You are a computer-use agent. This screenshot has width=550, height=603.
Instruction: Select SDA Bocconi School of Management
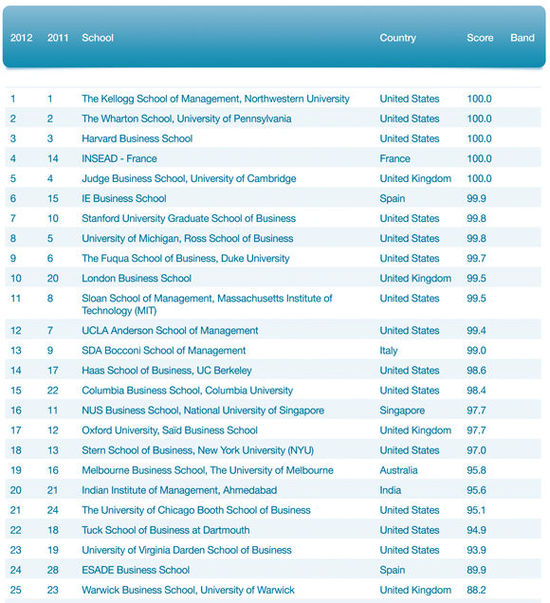tap(163, 351)
